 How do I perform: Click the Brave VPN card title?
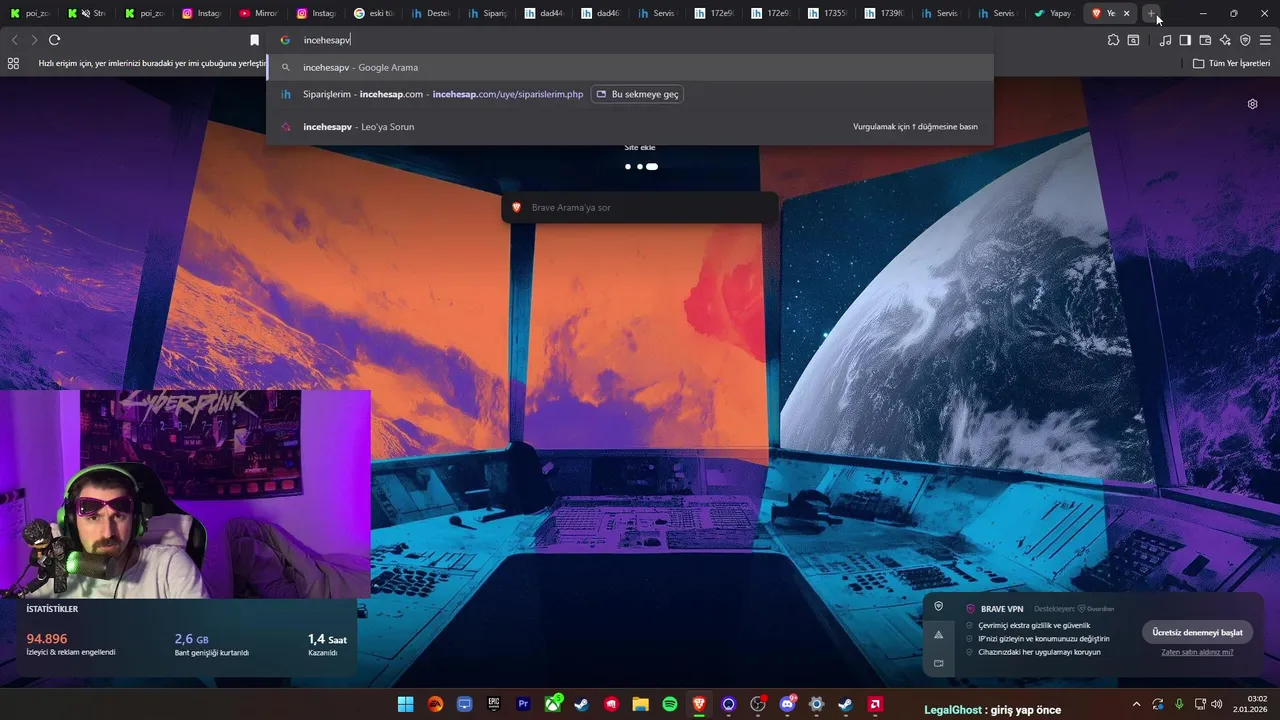(1002, 609)
